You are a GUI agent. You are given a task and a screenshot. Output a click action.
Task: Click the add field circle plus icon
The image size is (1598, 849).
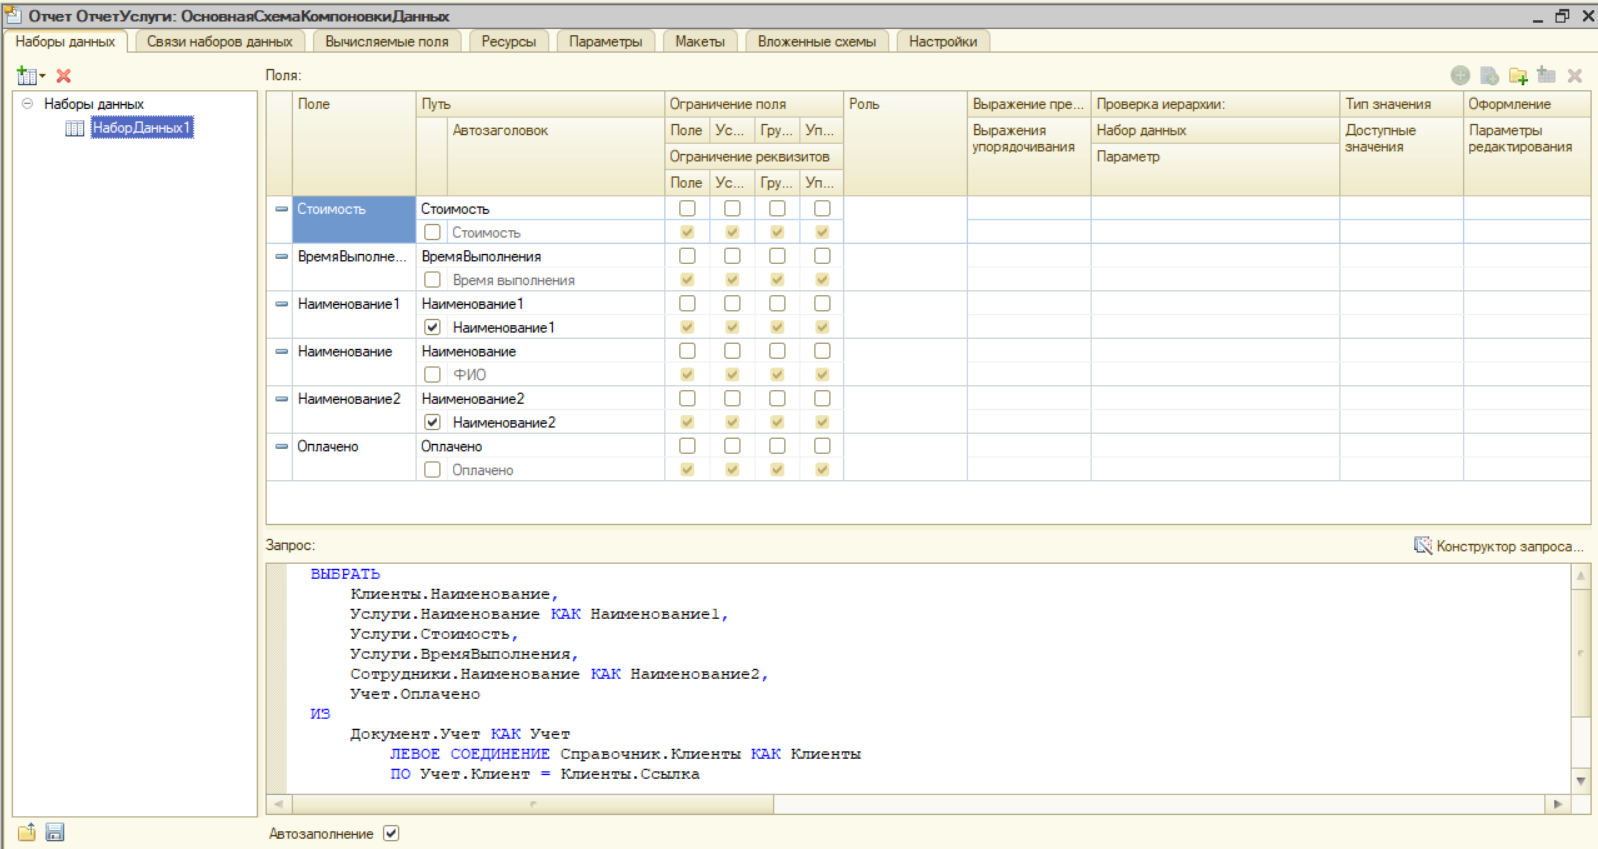pos(1460,76)
